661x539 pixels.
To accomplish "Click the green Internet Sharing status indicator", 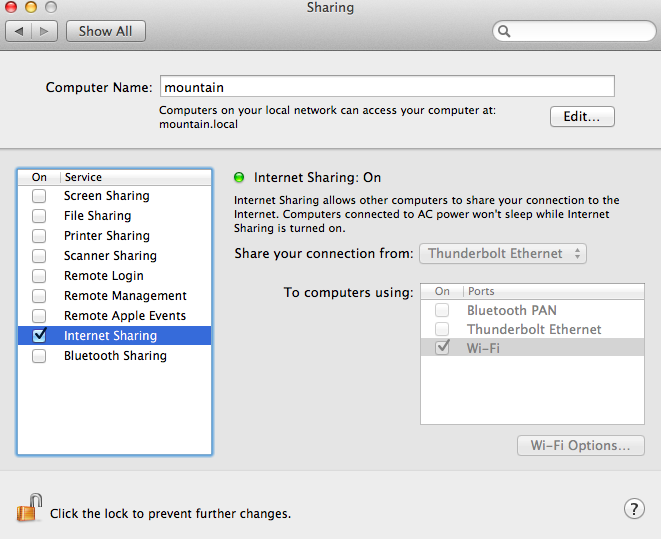I will click(239, 177).
